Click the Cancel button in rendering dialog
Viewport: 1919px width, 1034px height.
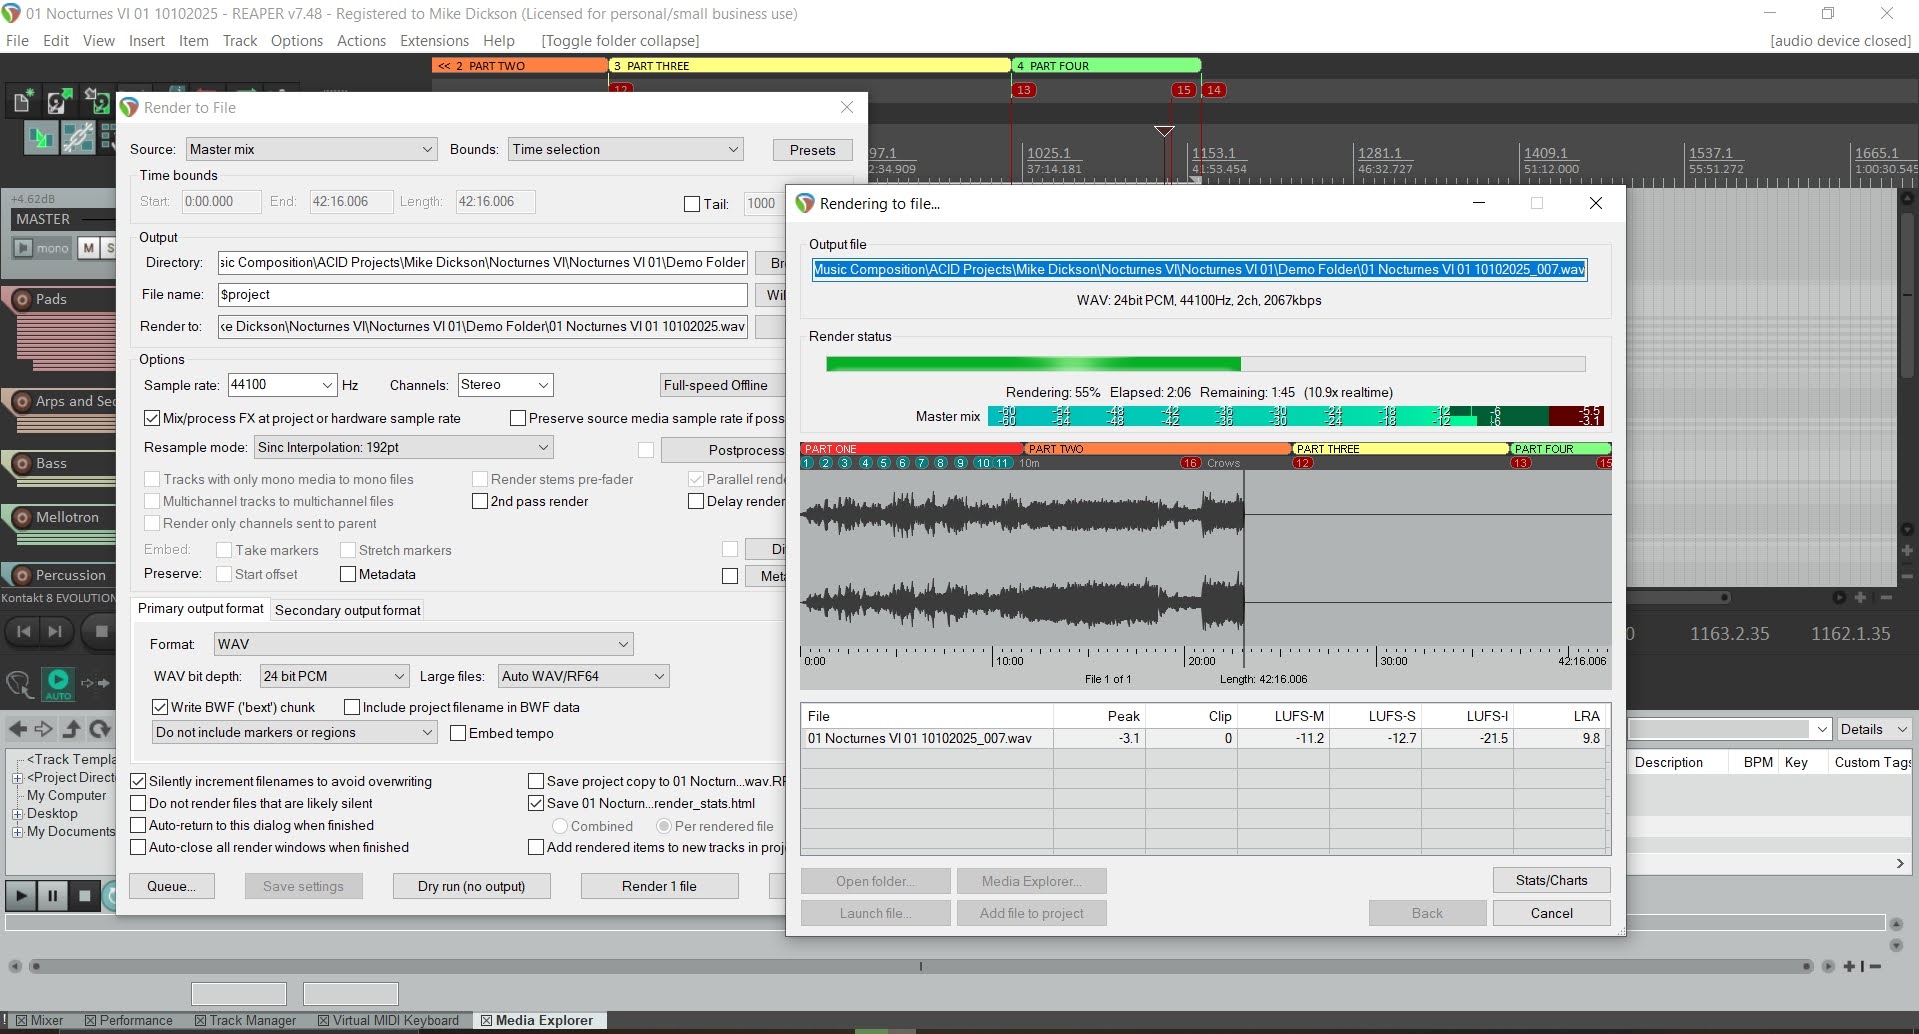(x=1550, y=913)
